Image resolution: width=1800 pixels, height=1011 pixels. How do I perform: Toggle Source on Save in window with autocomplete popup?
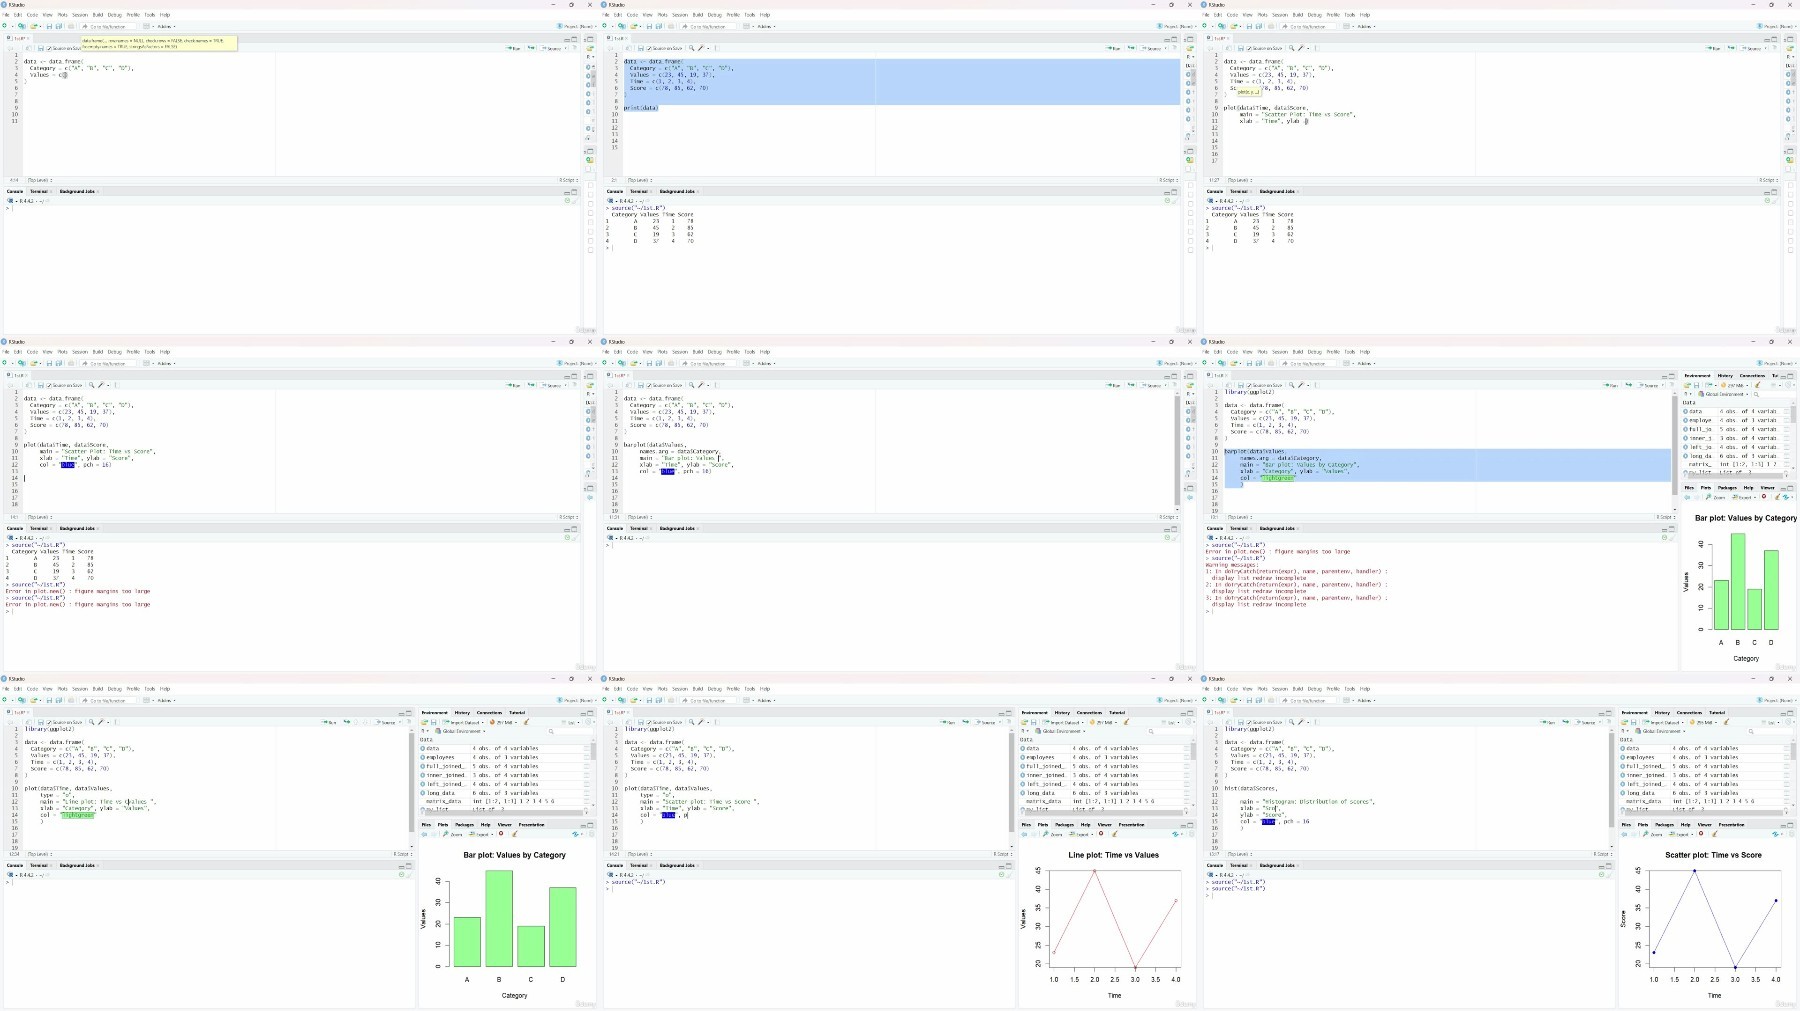(1249, 48)
